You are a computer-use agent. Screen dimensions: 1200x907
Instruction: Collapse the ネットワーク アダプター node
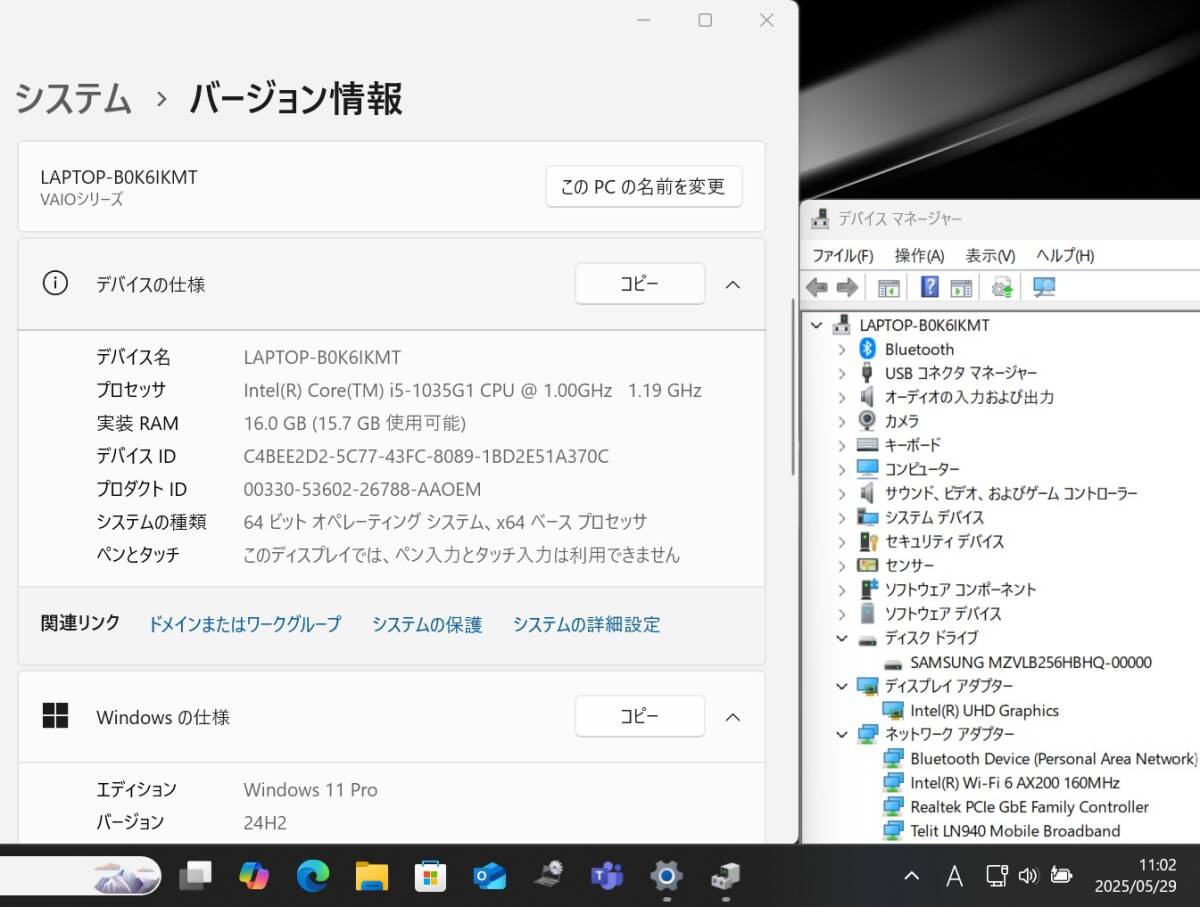(x=842, y=734)
